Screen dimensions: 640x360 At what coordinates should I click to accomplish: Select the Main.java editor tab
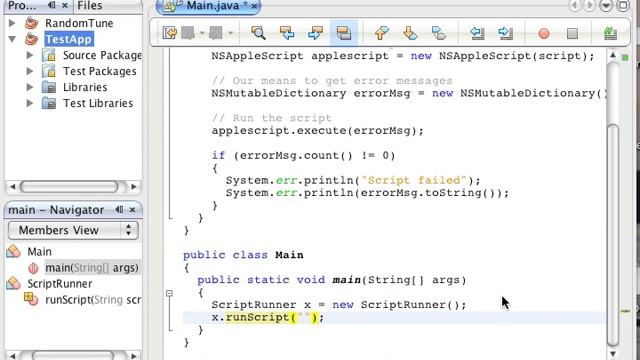(x=211, y=6)
